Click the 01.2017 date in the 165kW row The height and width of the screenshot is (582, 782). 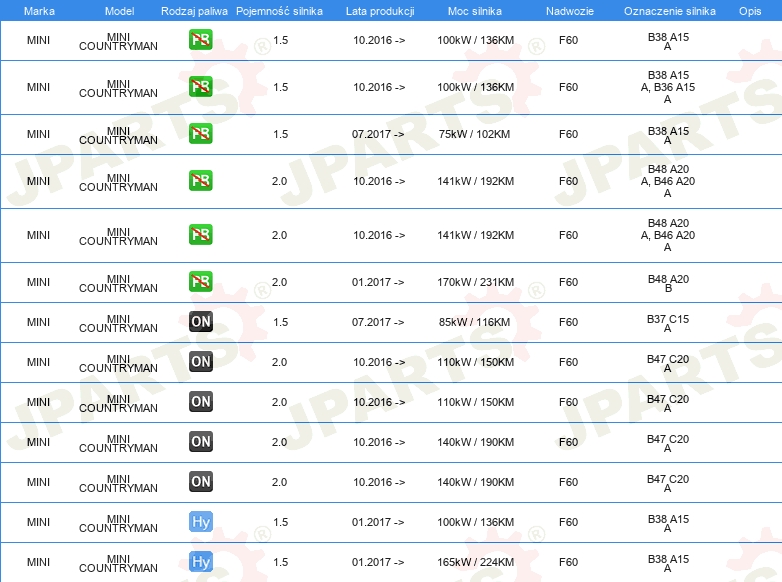click(x=378, y=562)
